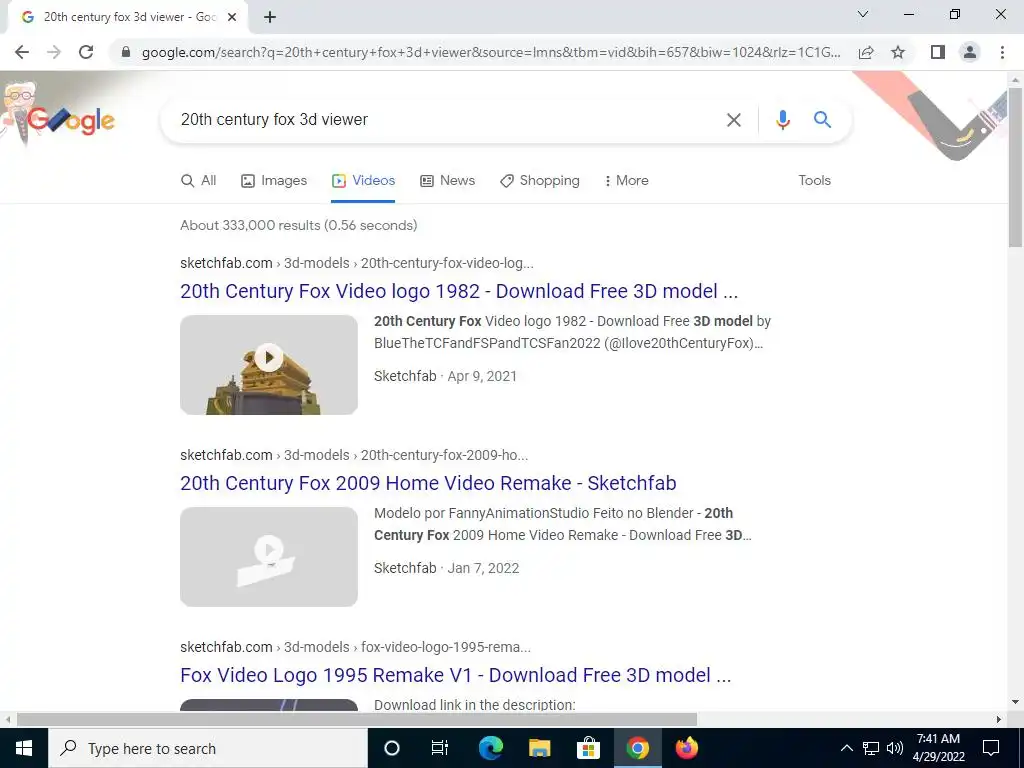Open clock showing 7:41 AM
Screen dimensions: 1024x768
point(938,748)
